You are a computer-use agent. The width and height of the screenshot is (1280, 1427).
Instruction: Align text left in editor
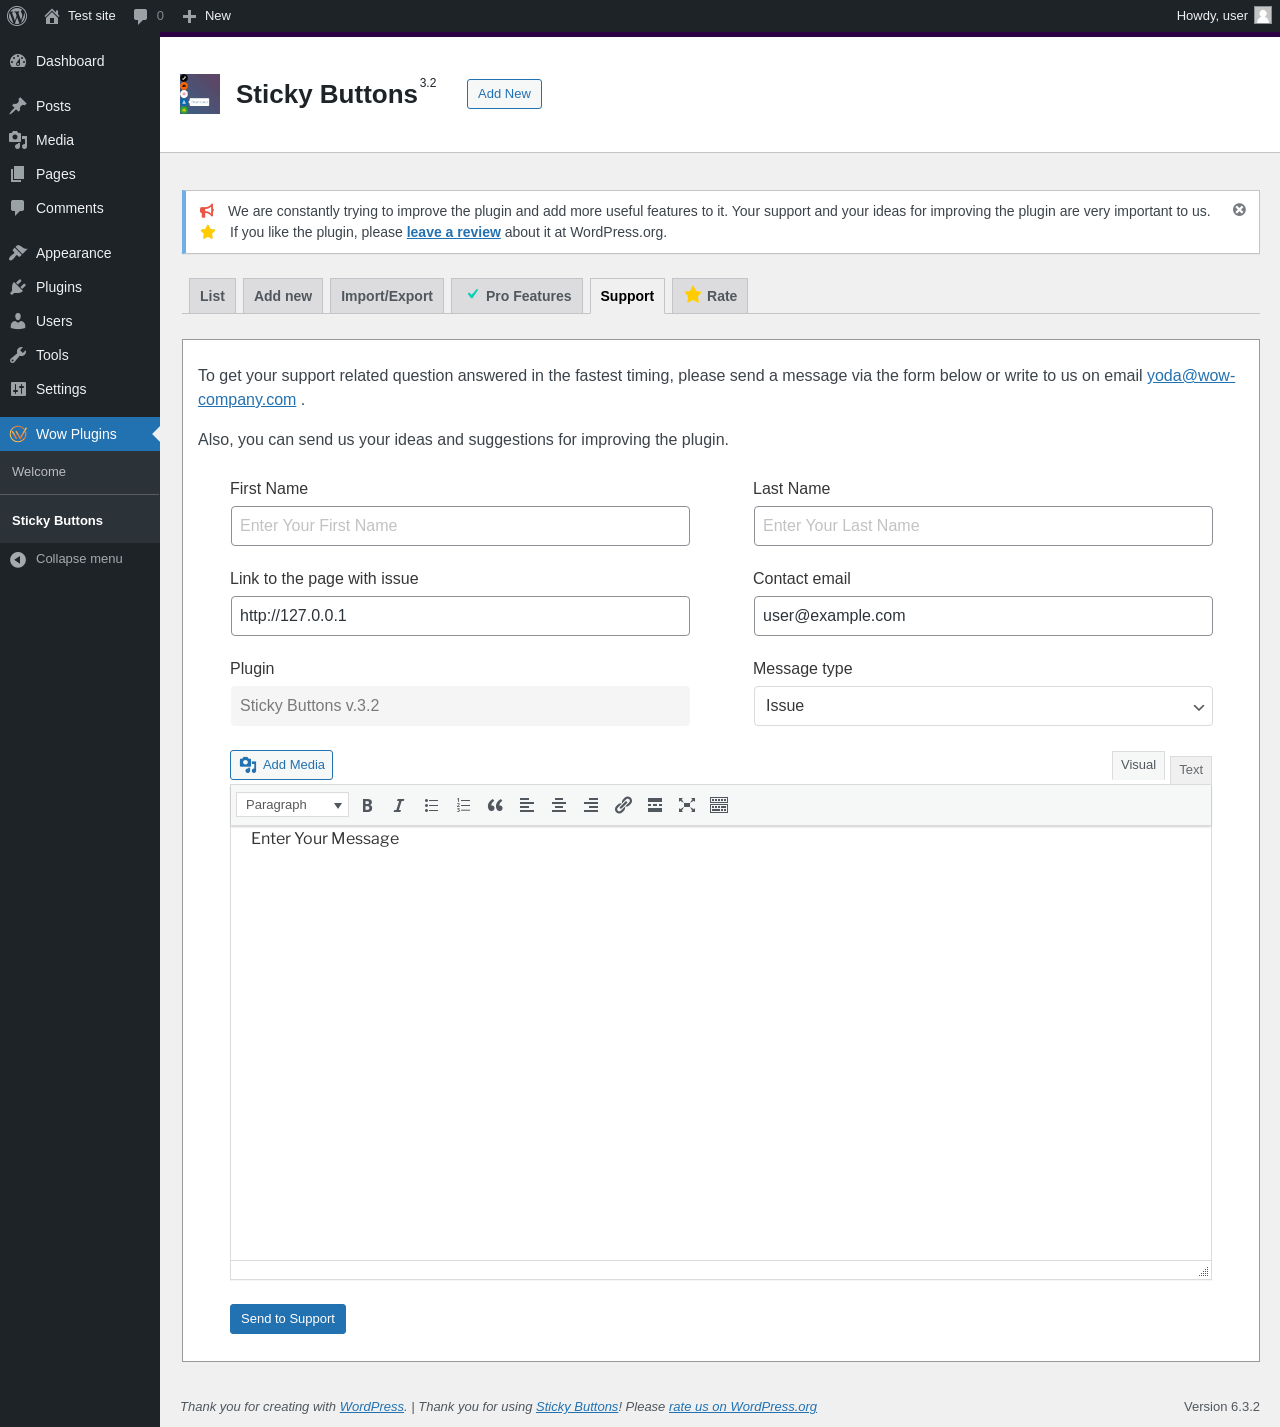(527, 805)
